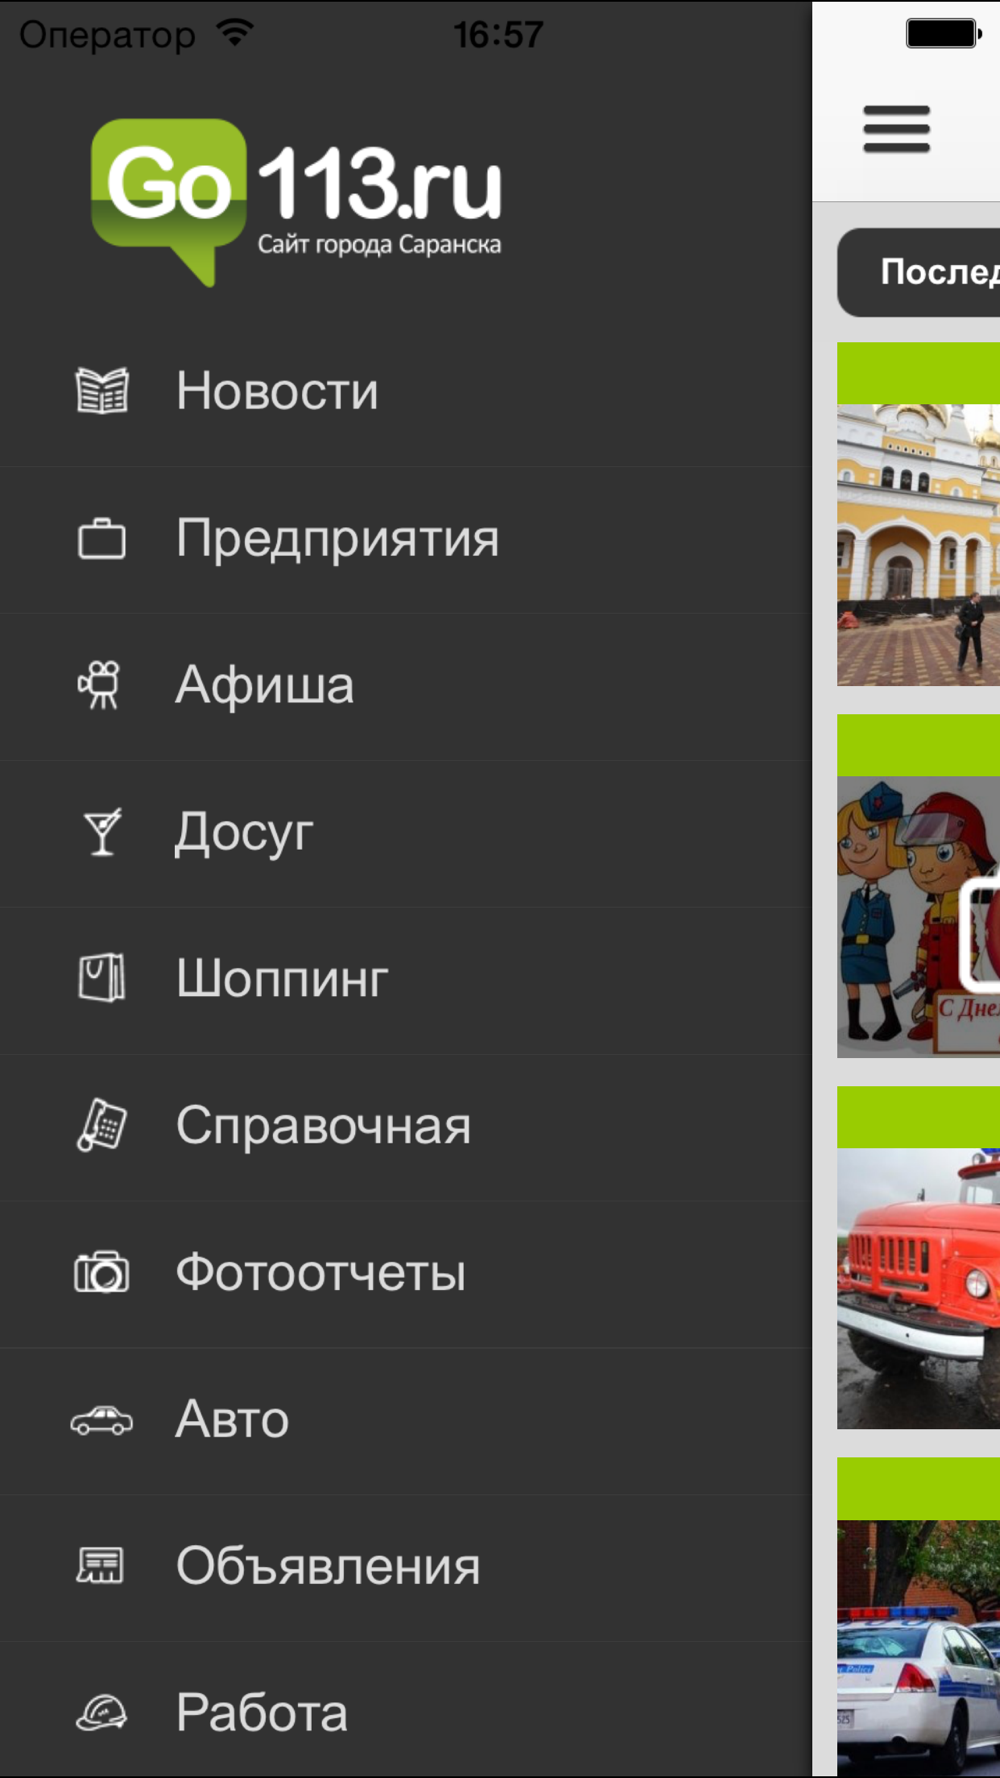Image resolution: width=1000 pixels, height=1778 pixels.
Task: Open the Объявления menu item
Action: [406, 1567]
